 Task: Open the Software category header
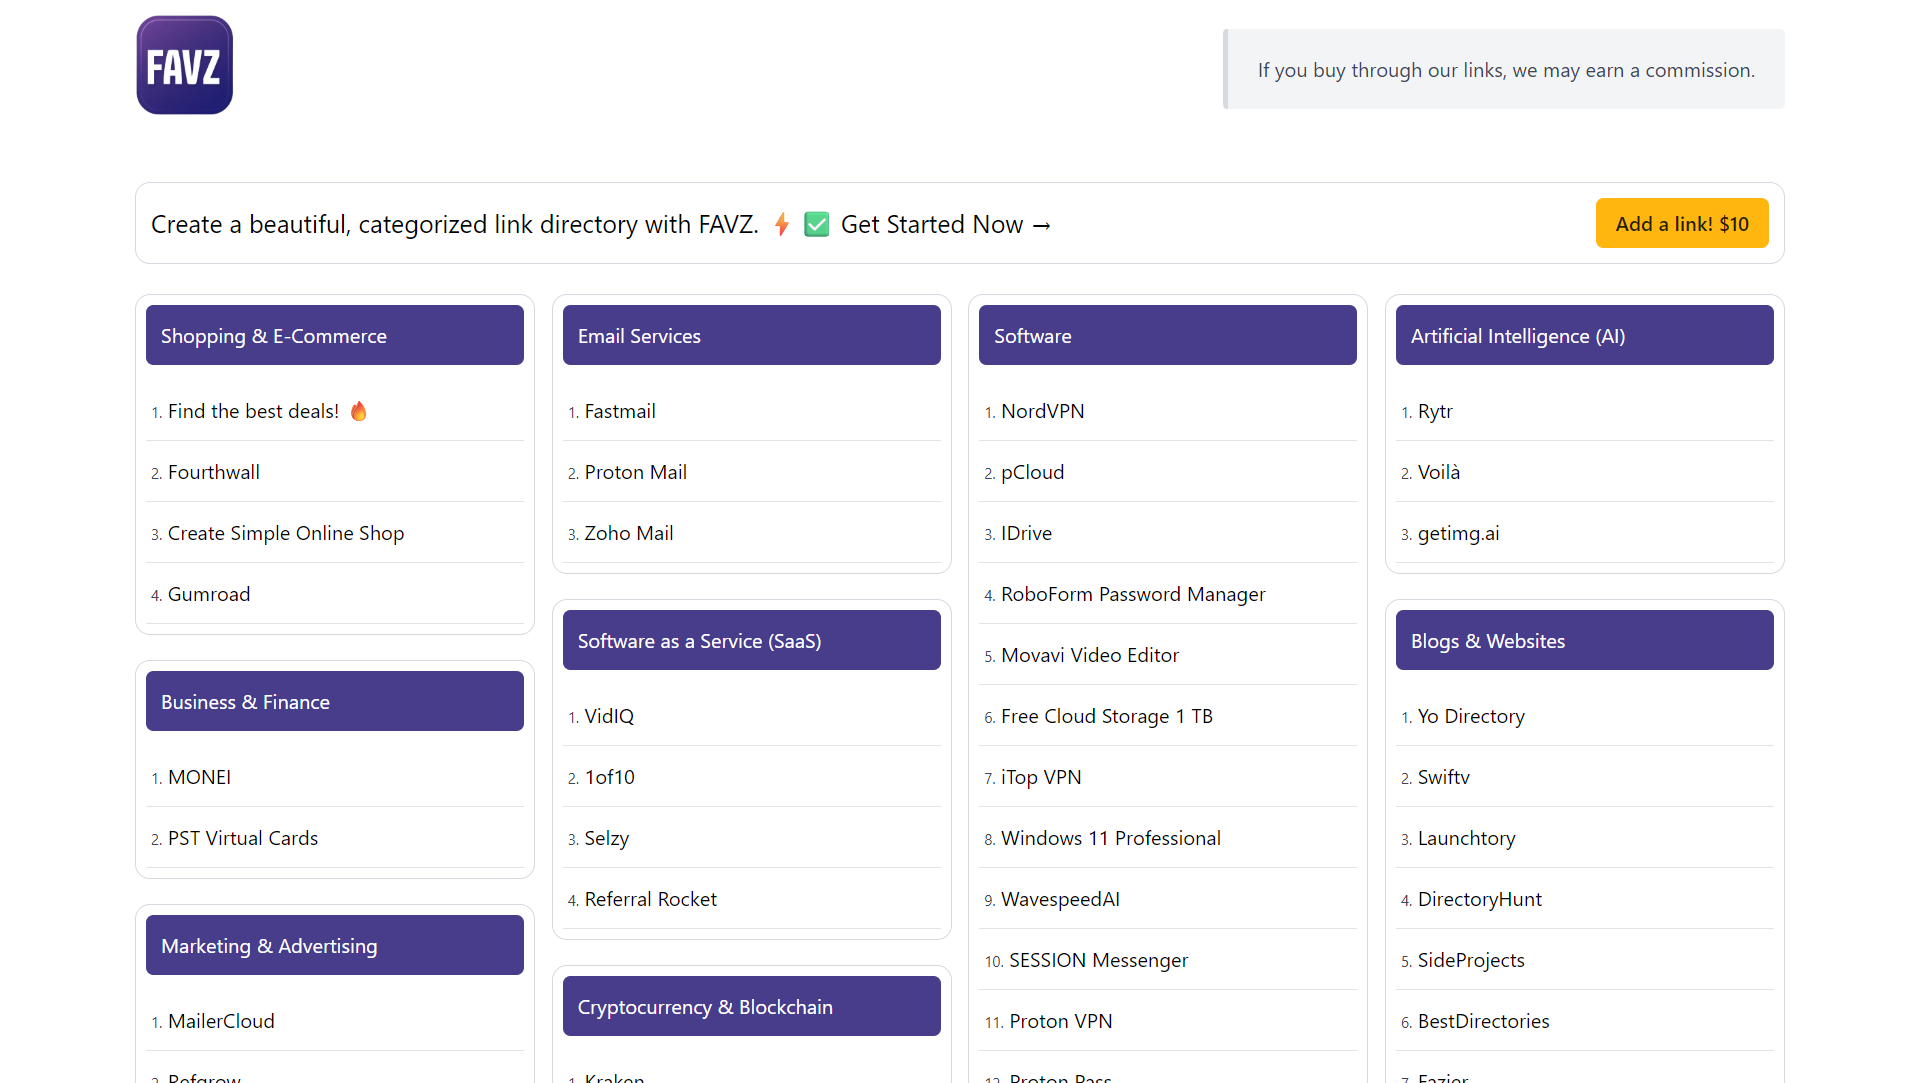click(x=1167, y=336)
